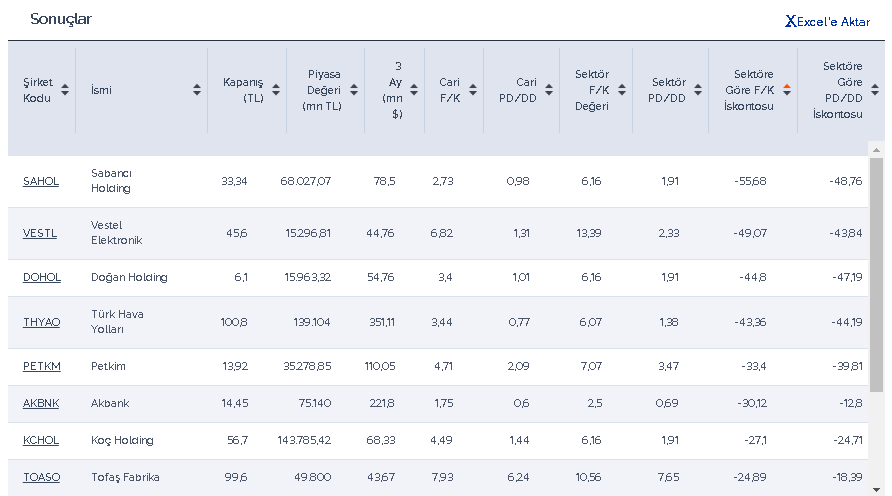Sort by Piyasa Değeri arrows
The image size is (892, 496).
352,90
